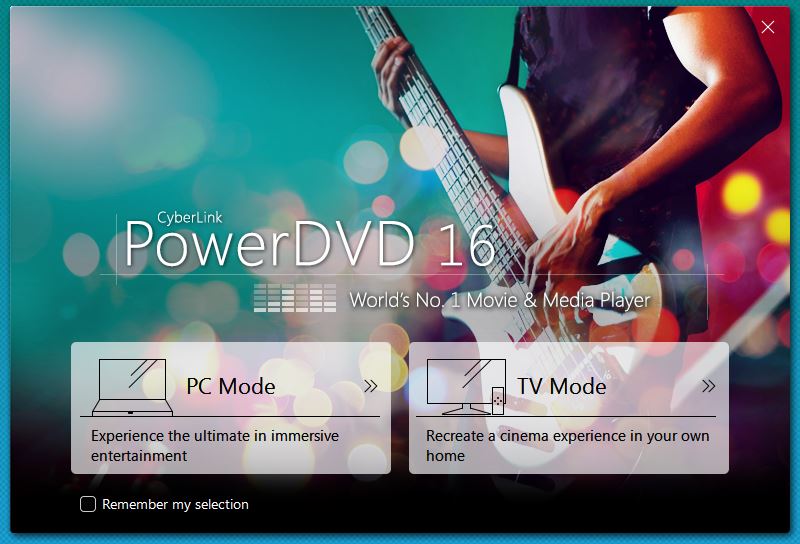Click 'Recreate a cinema experience' description text

coord(567,446)
